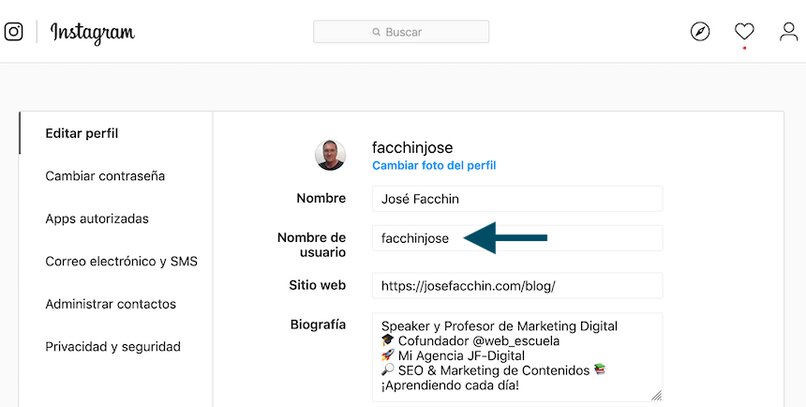Viewport: 806px width, 407px height.
Task: Click the Nombre de usuario label
Action: click(312, 245)
